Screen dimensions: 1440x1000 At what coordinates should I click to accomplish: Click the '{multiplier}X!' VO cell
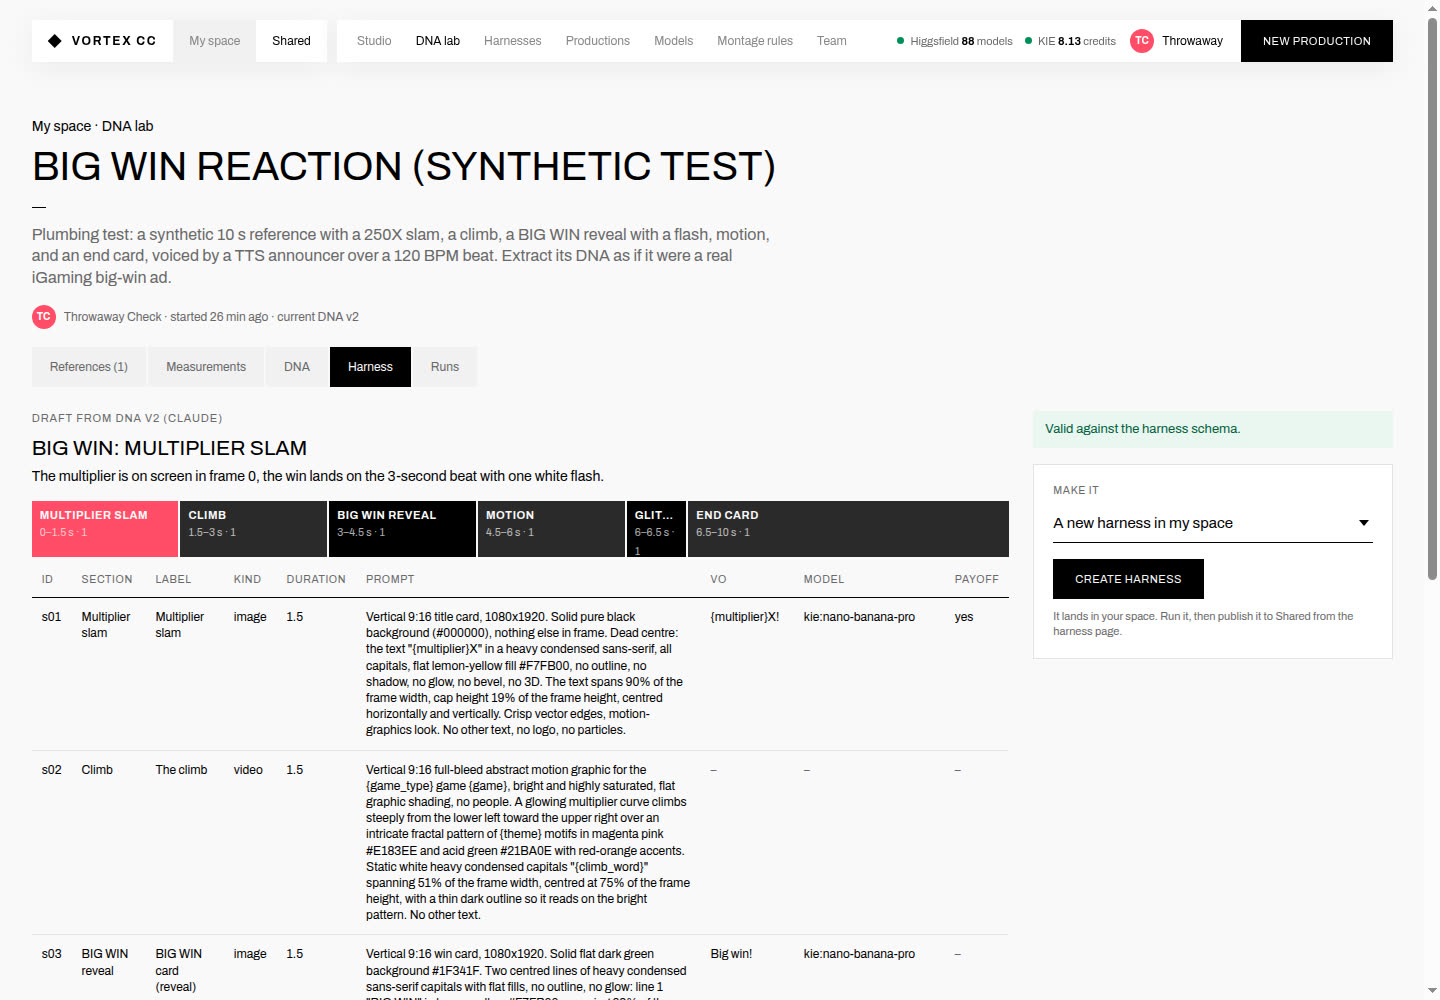pyautogui.click(x=745, y=617)
